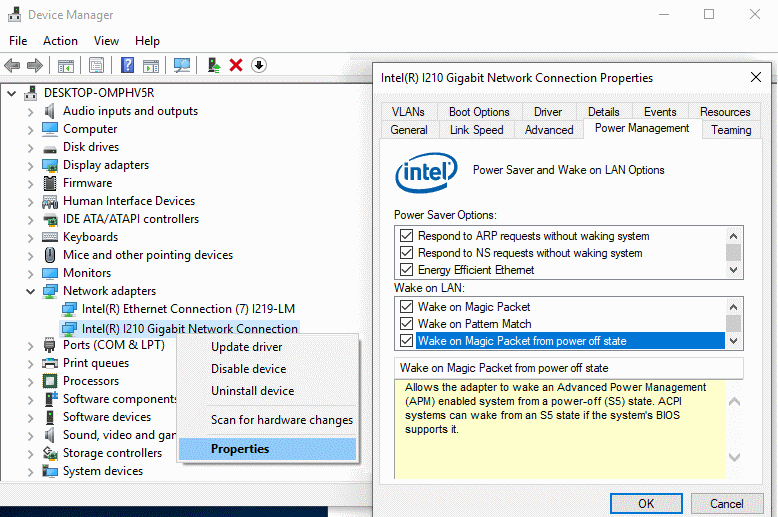
Task: Click the Device Manager title bar icon
Action: point(14,14)
